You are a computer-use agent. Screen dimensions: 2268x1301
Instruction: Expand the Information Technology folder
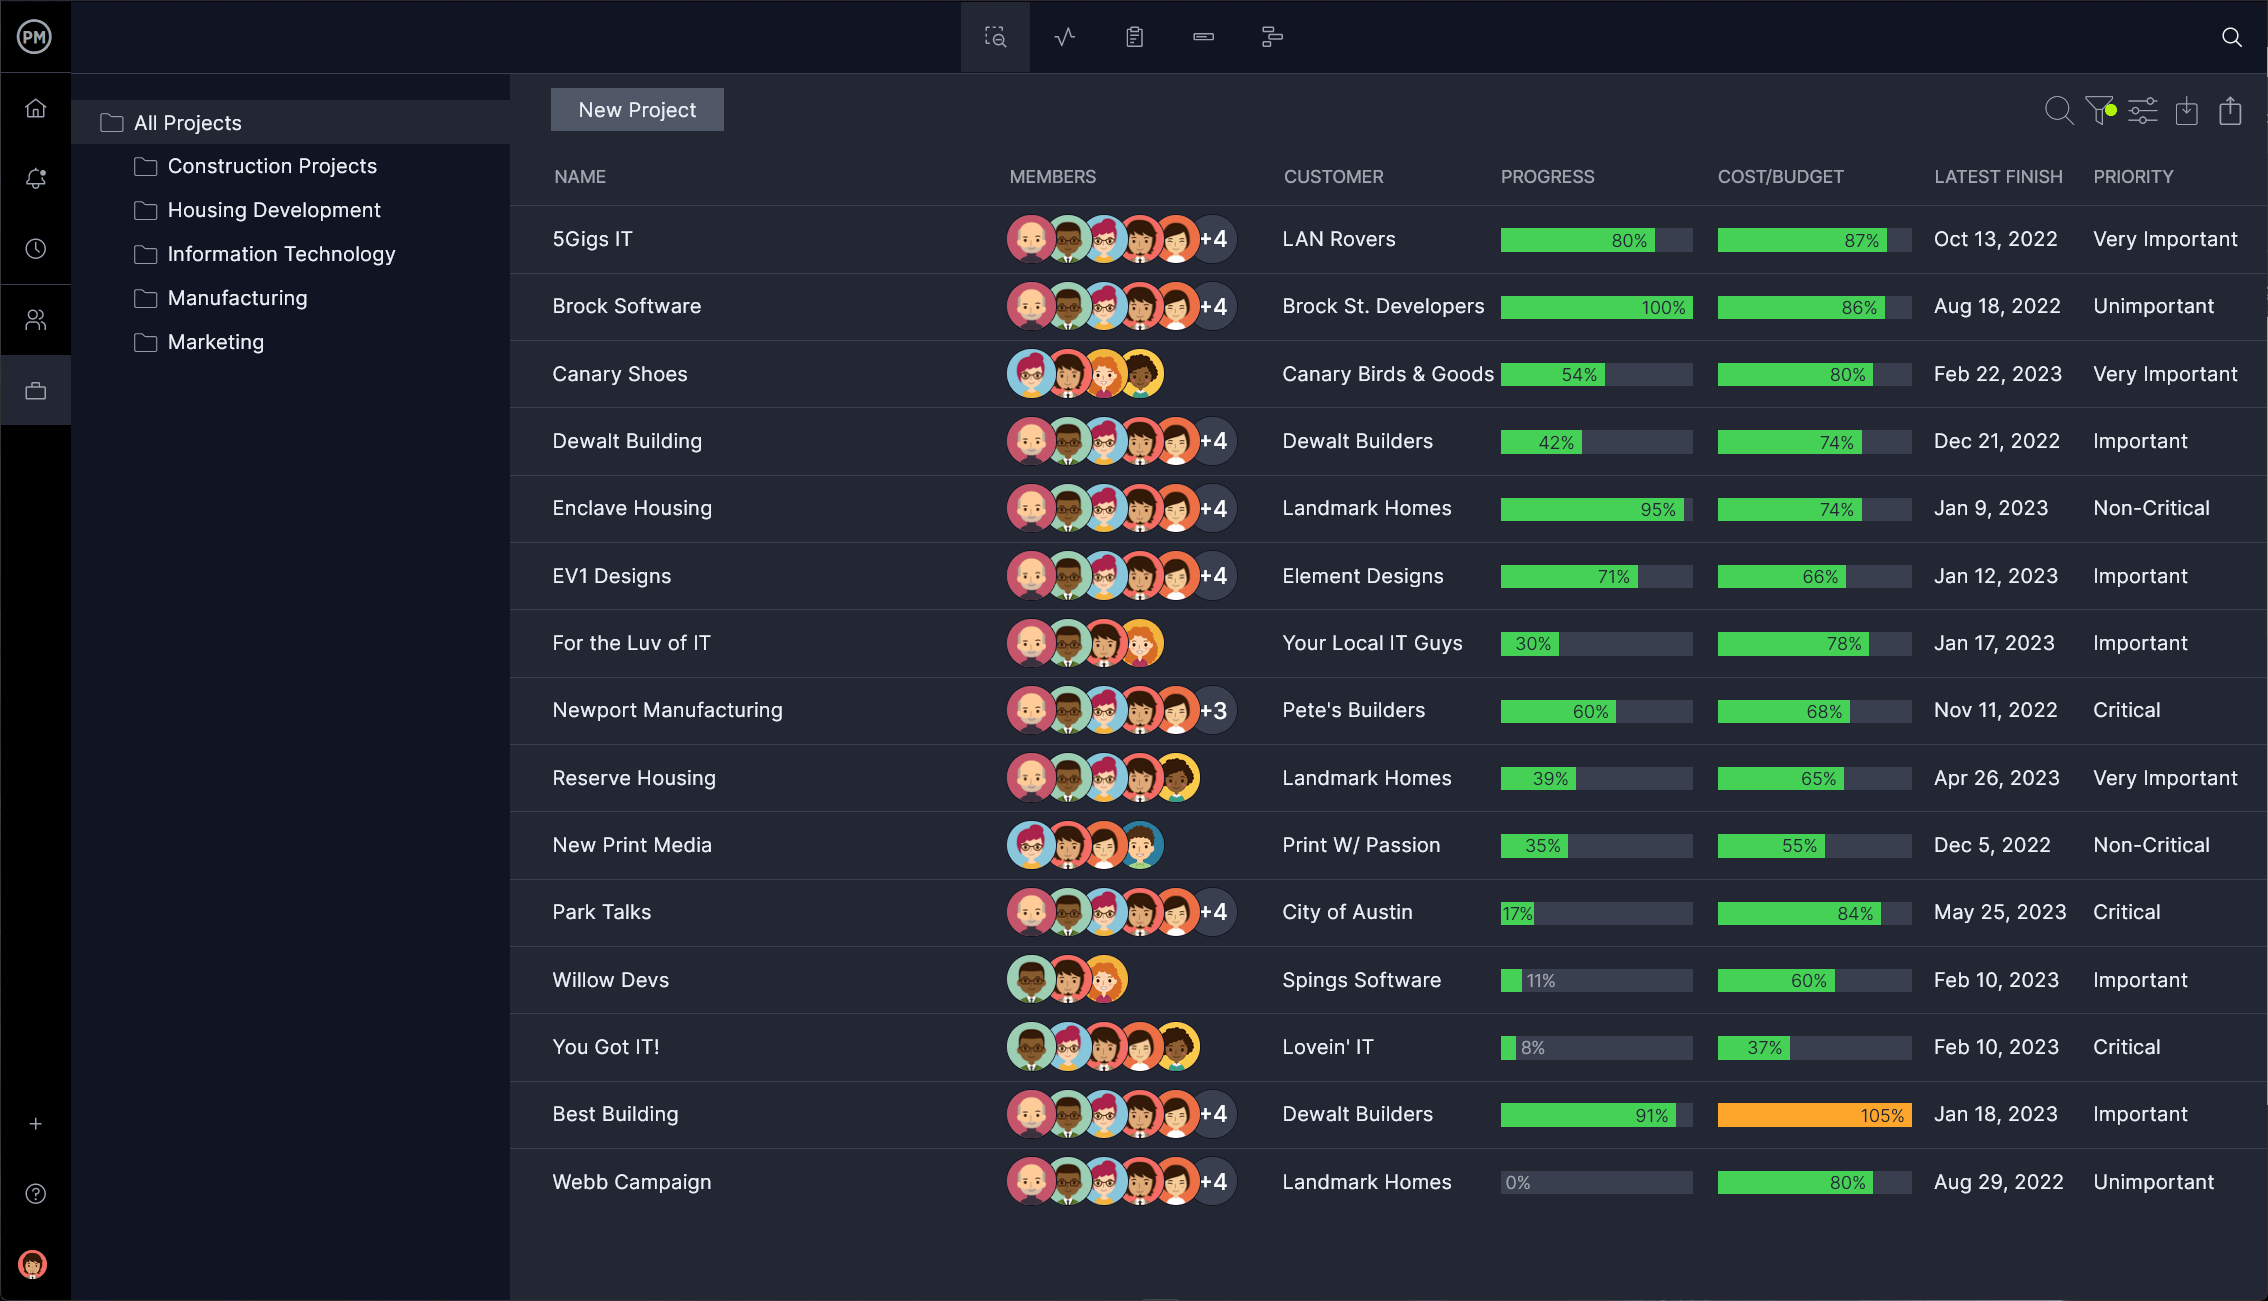click(282, 254)
